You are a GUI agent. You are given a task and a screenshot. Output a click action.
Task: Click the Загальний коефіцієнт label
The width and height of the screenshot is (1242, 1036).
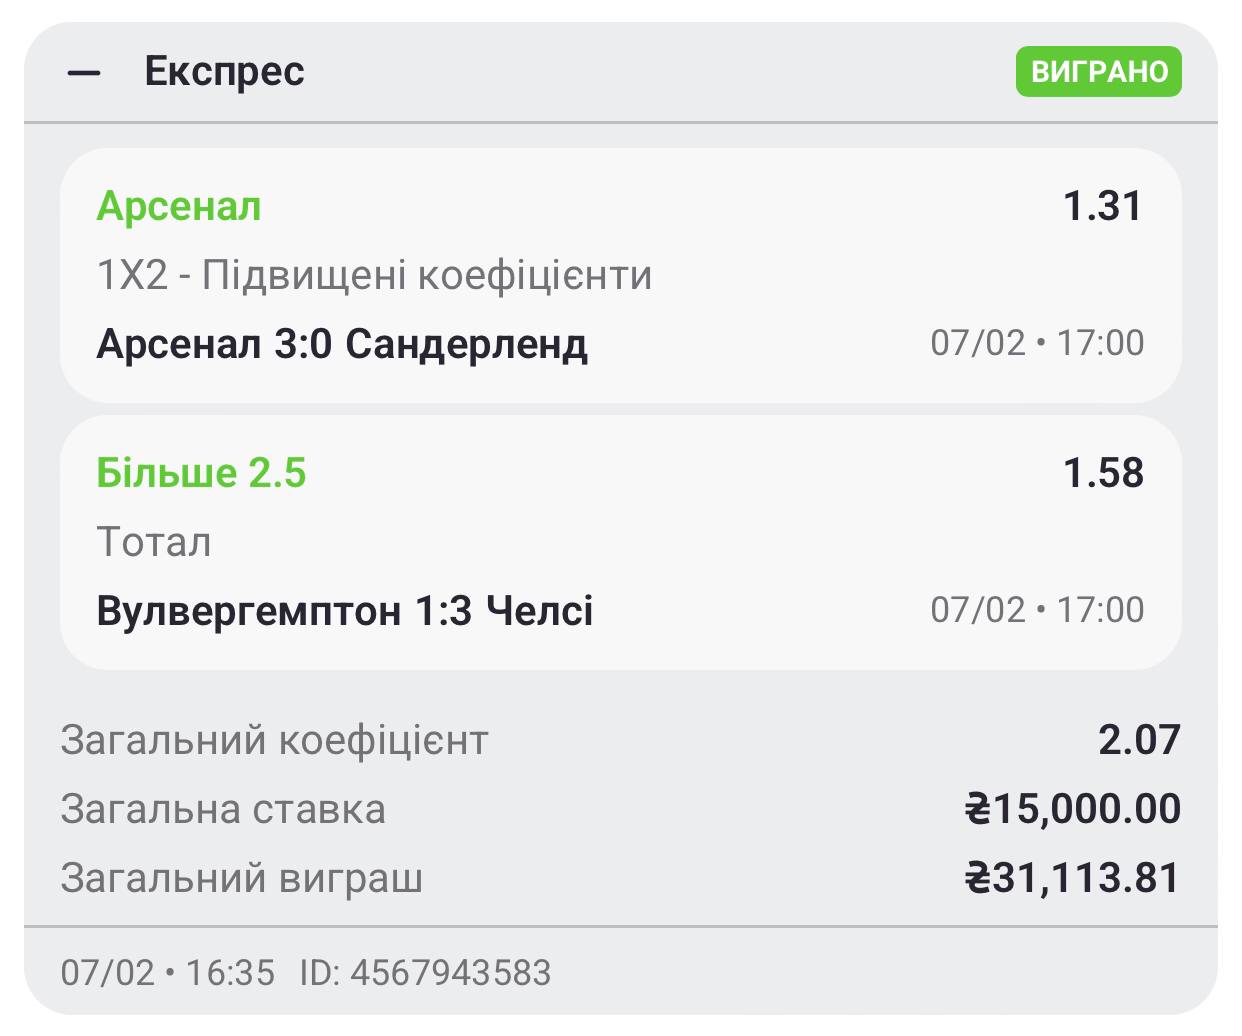[274, 741]
